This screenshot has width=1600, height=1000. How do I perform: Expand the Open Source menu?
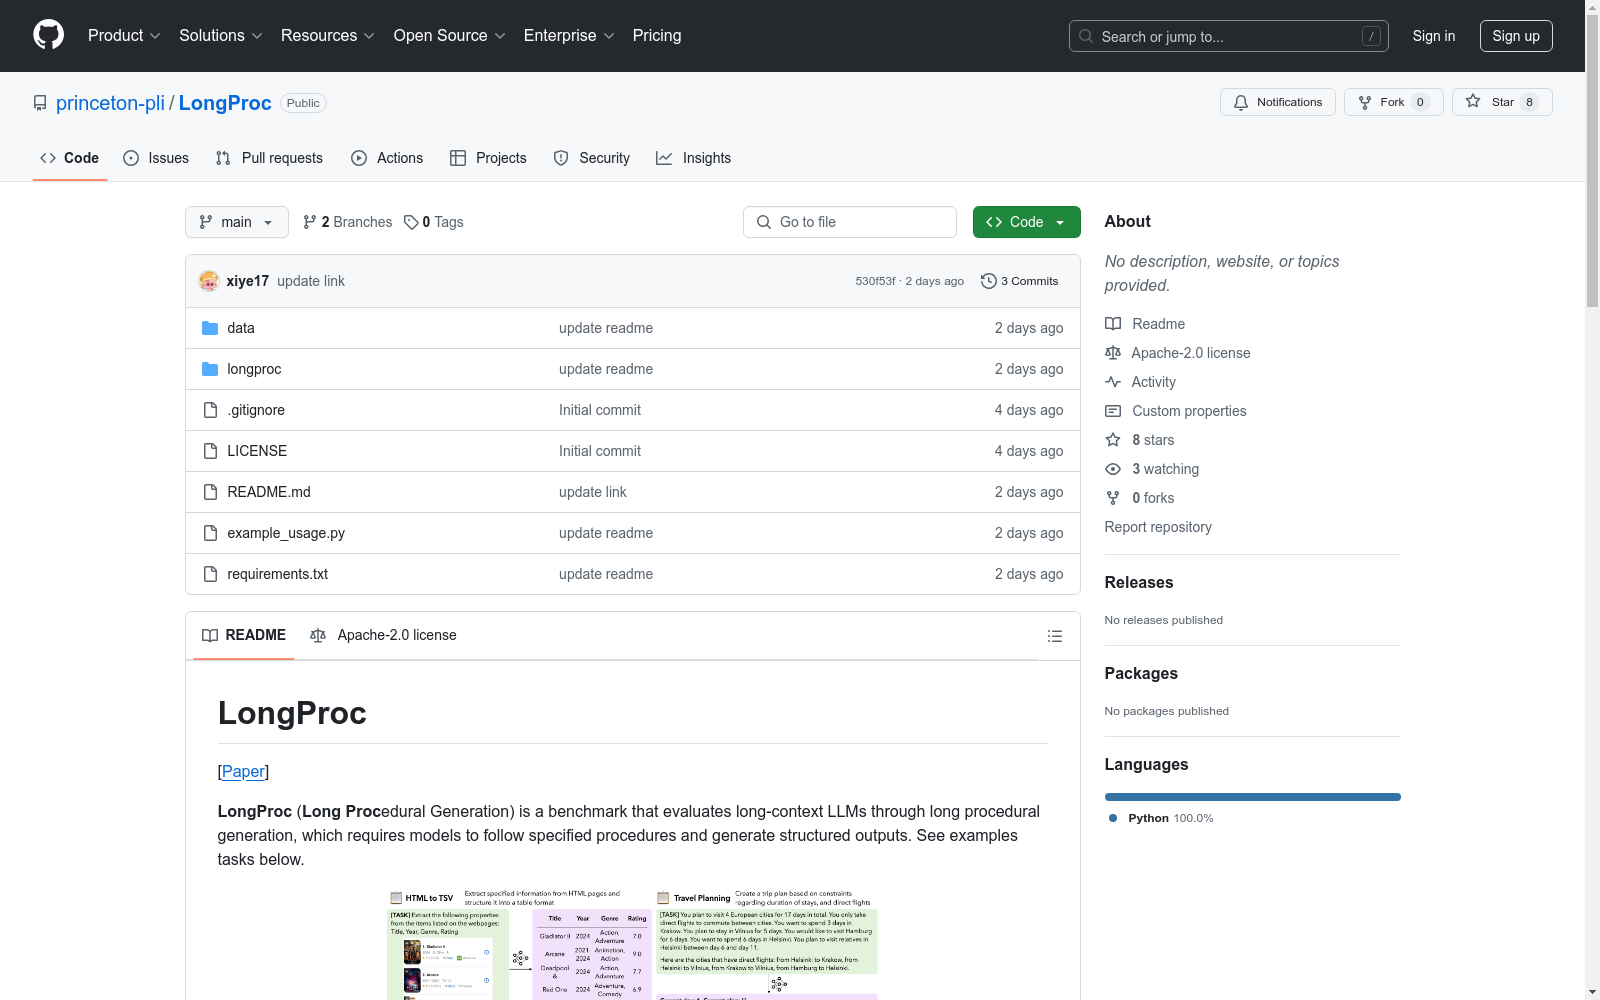[450, 36]
